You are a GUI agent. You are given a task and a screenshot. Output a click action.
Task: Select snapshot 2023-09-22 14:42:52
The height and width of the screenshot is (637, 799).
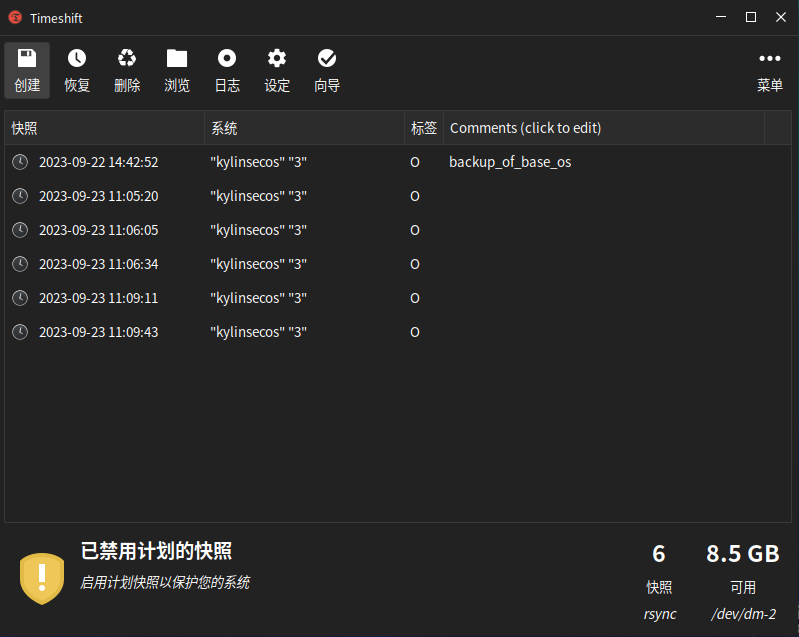tap(98, 162)
